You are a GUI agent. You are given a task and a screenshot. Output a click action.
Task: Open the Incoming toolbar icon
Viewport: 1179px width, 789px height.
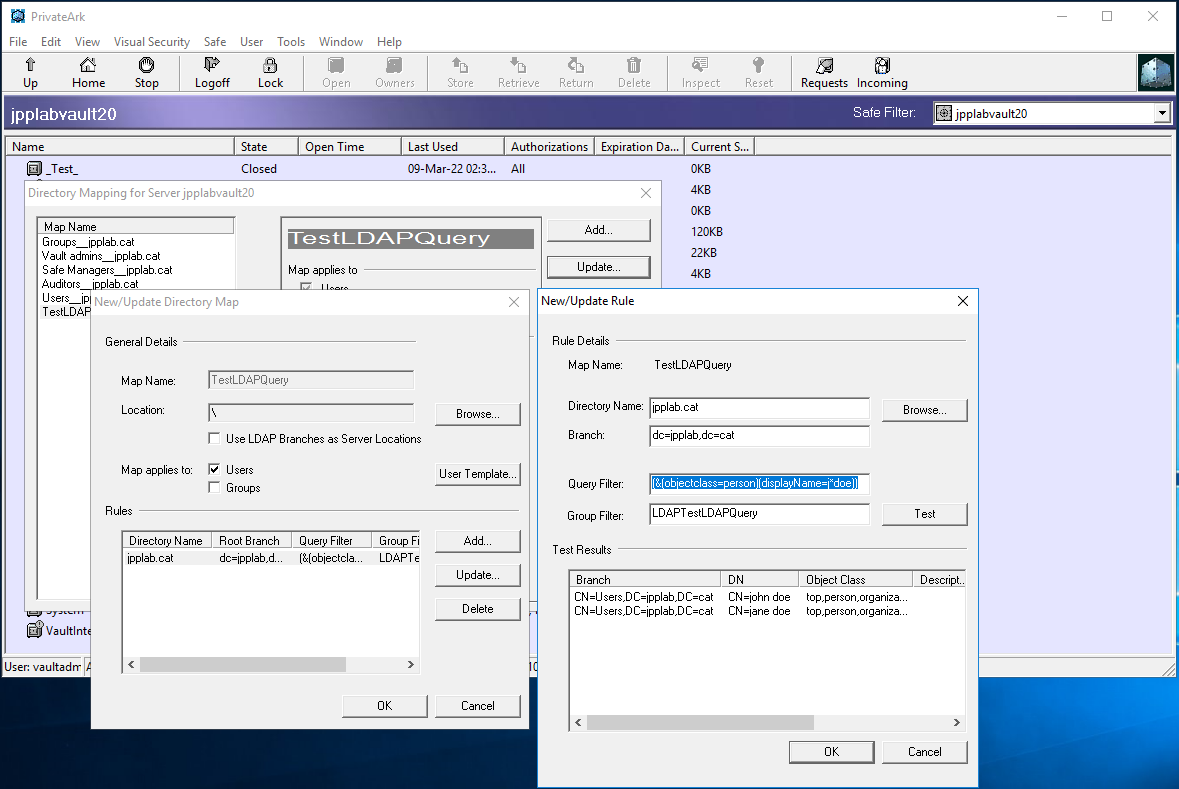pyautogui.click(x=881, y=71)
